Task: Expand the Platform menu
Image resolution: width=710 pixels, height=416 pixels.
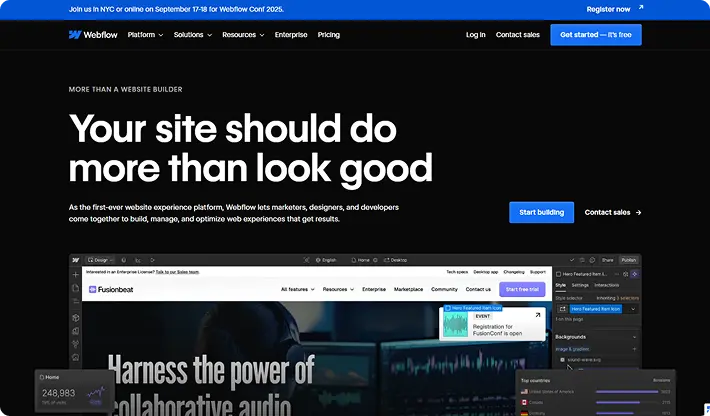Action: click(145, 35)
